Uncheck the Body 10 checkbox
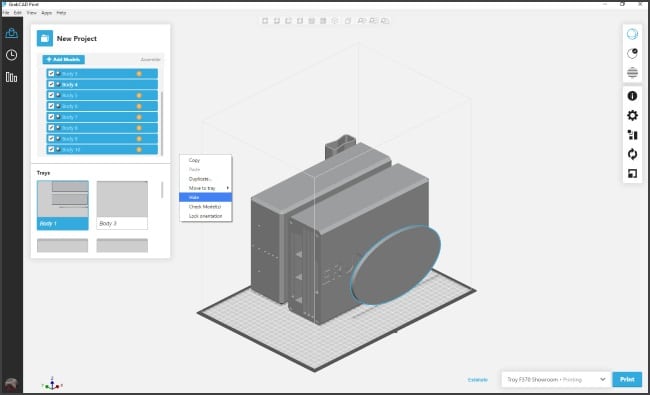The width and height of the screenshot is (650, 395). pos(51,149)
